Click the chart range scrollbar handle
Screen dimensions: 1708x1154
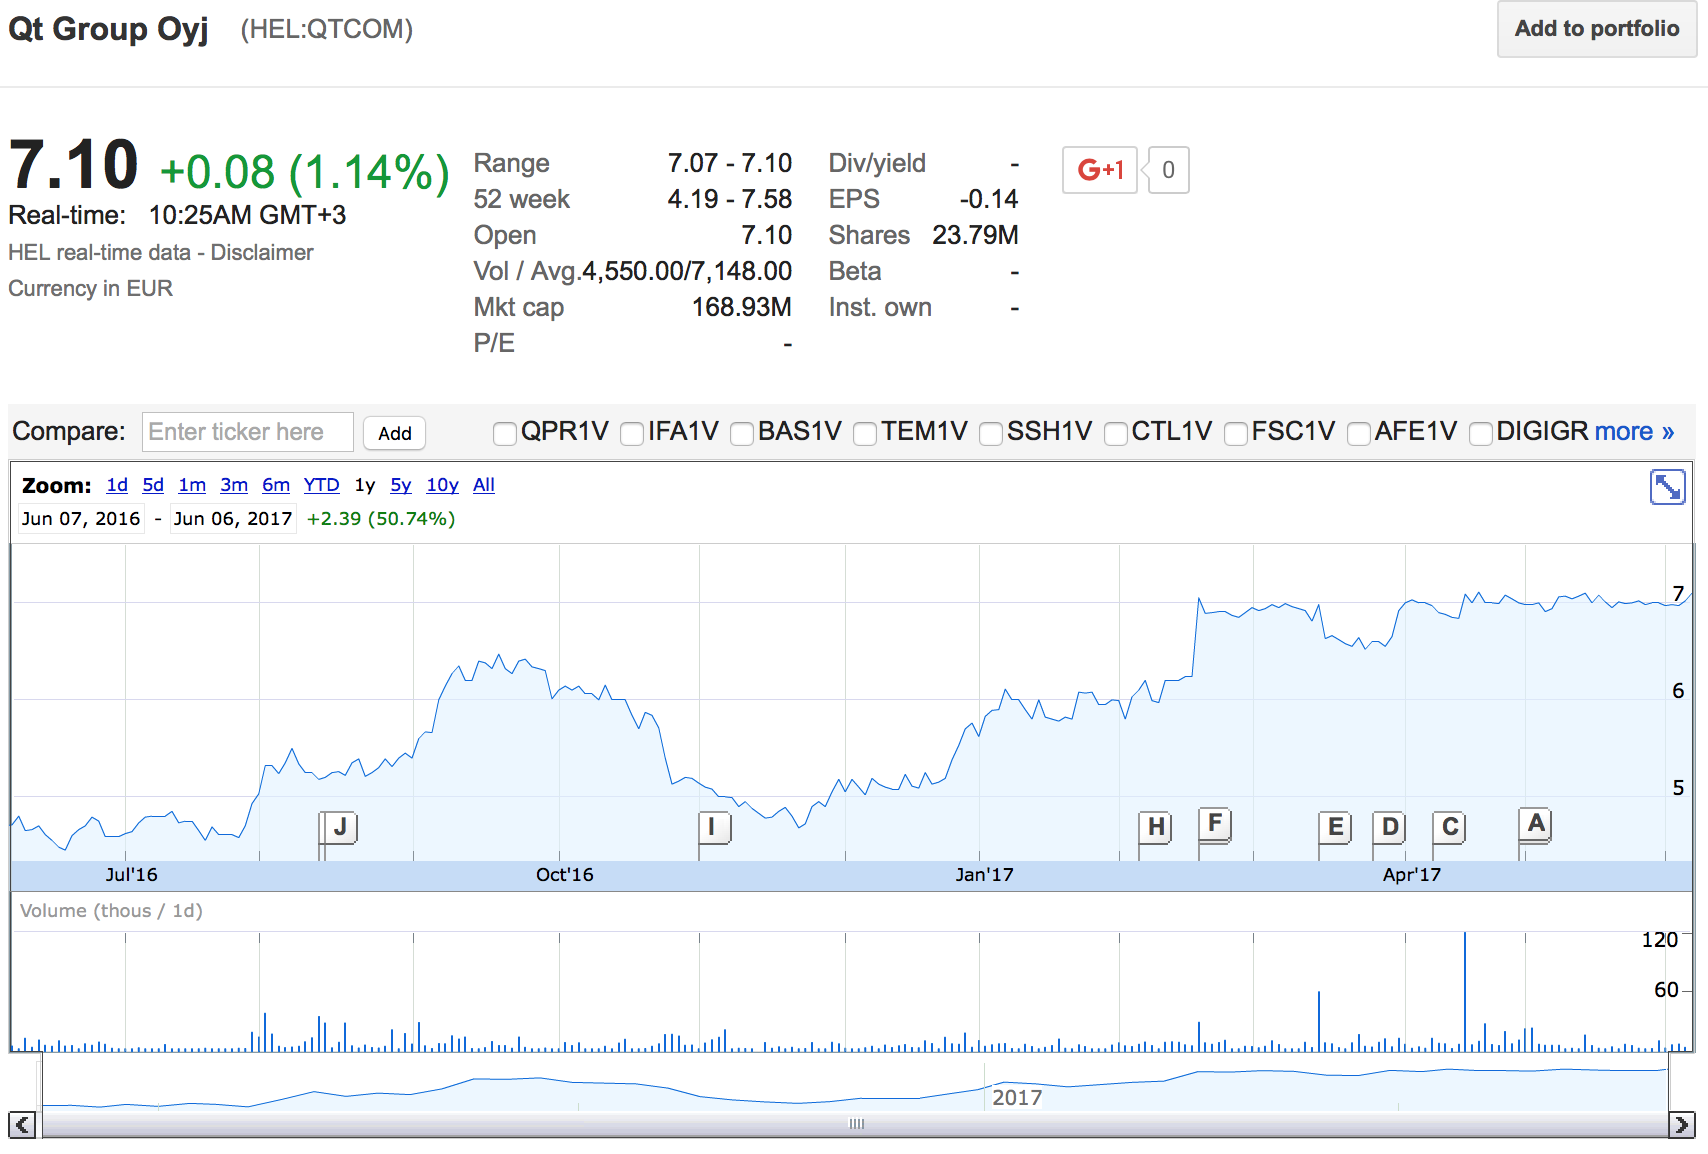pos(856,1124)
